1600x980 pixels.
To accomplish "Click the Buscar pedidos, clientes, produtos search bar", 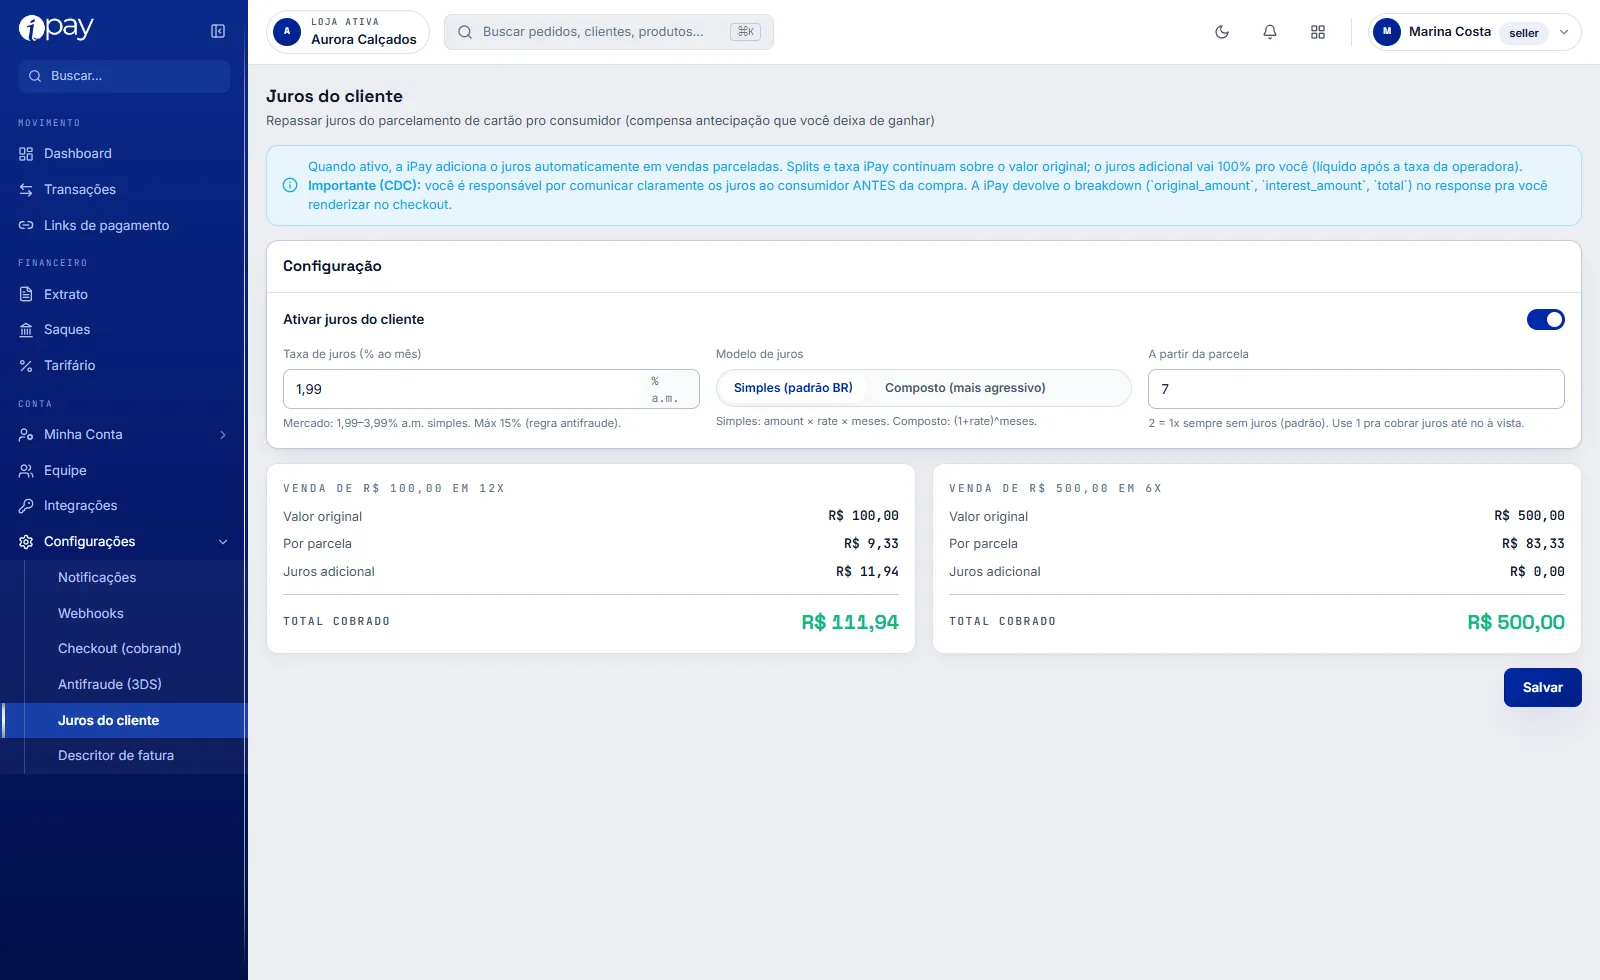I will (x=609, y=32).
